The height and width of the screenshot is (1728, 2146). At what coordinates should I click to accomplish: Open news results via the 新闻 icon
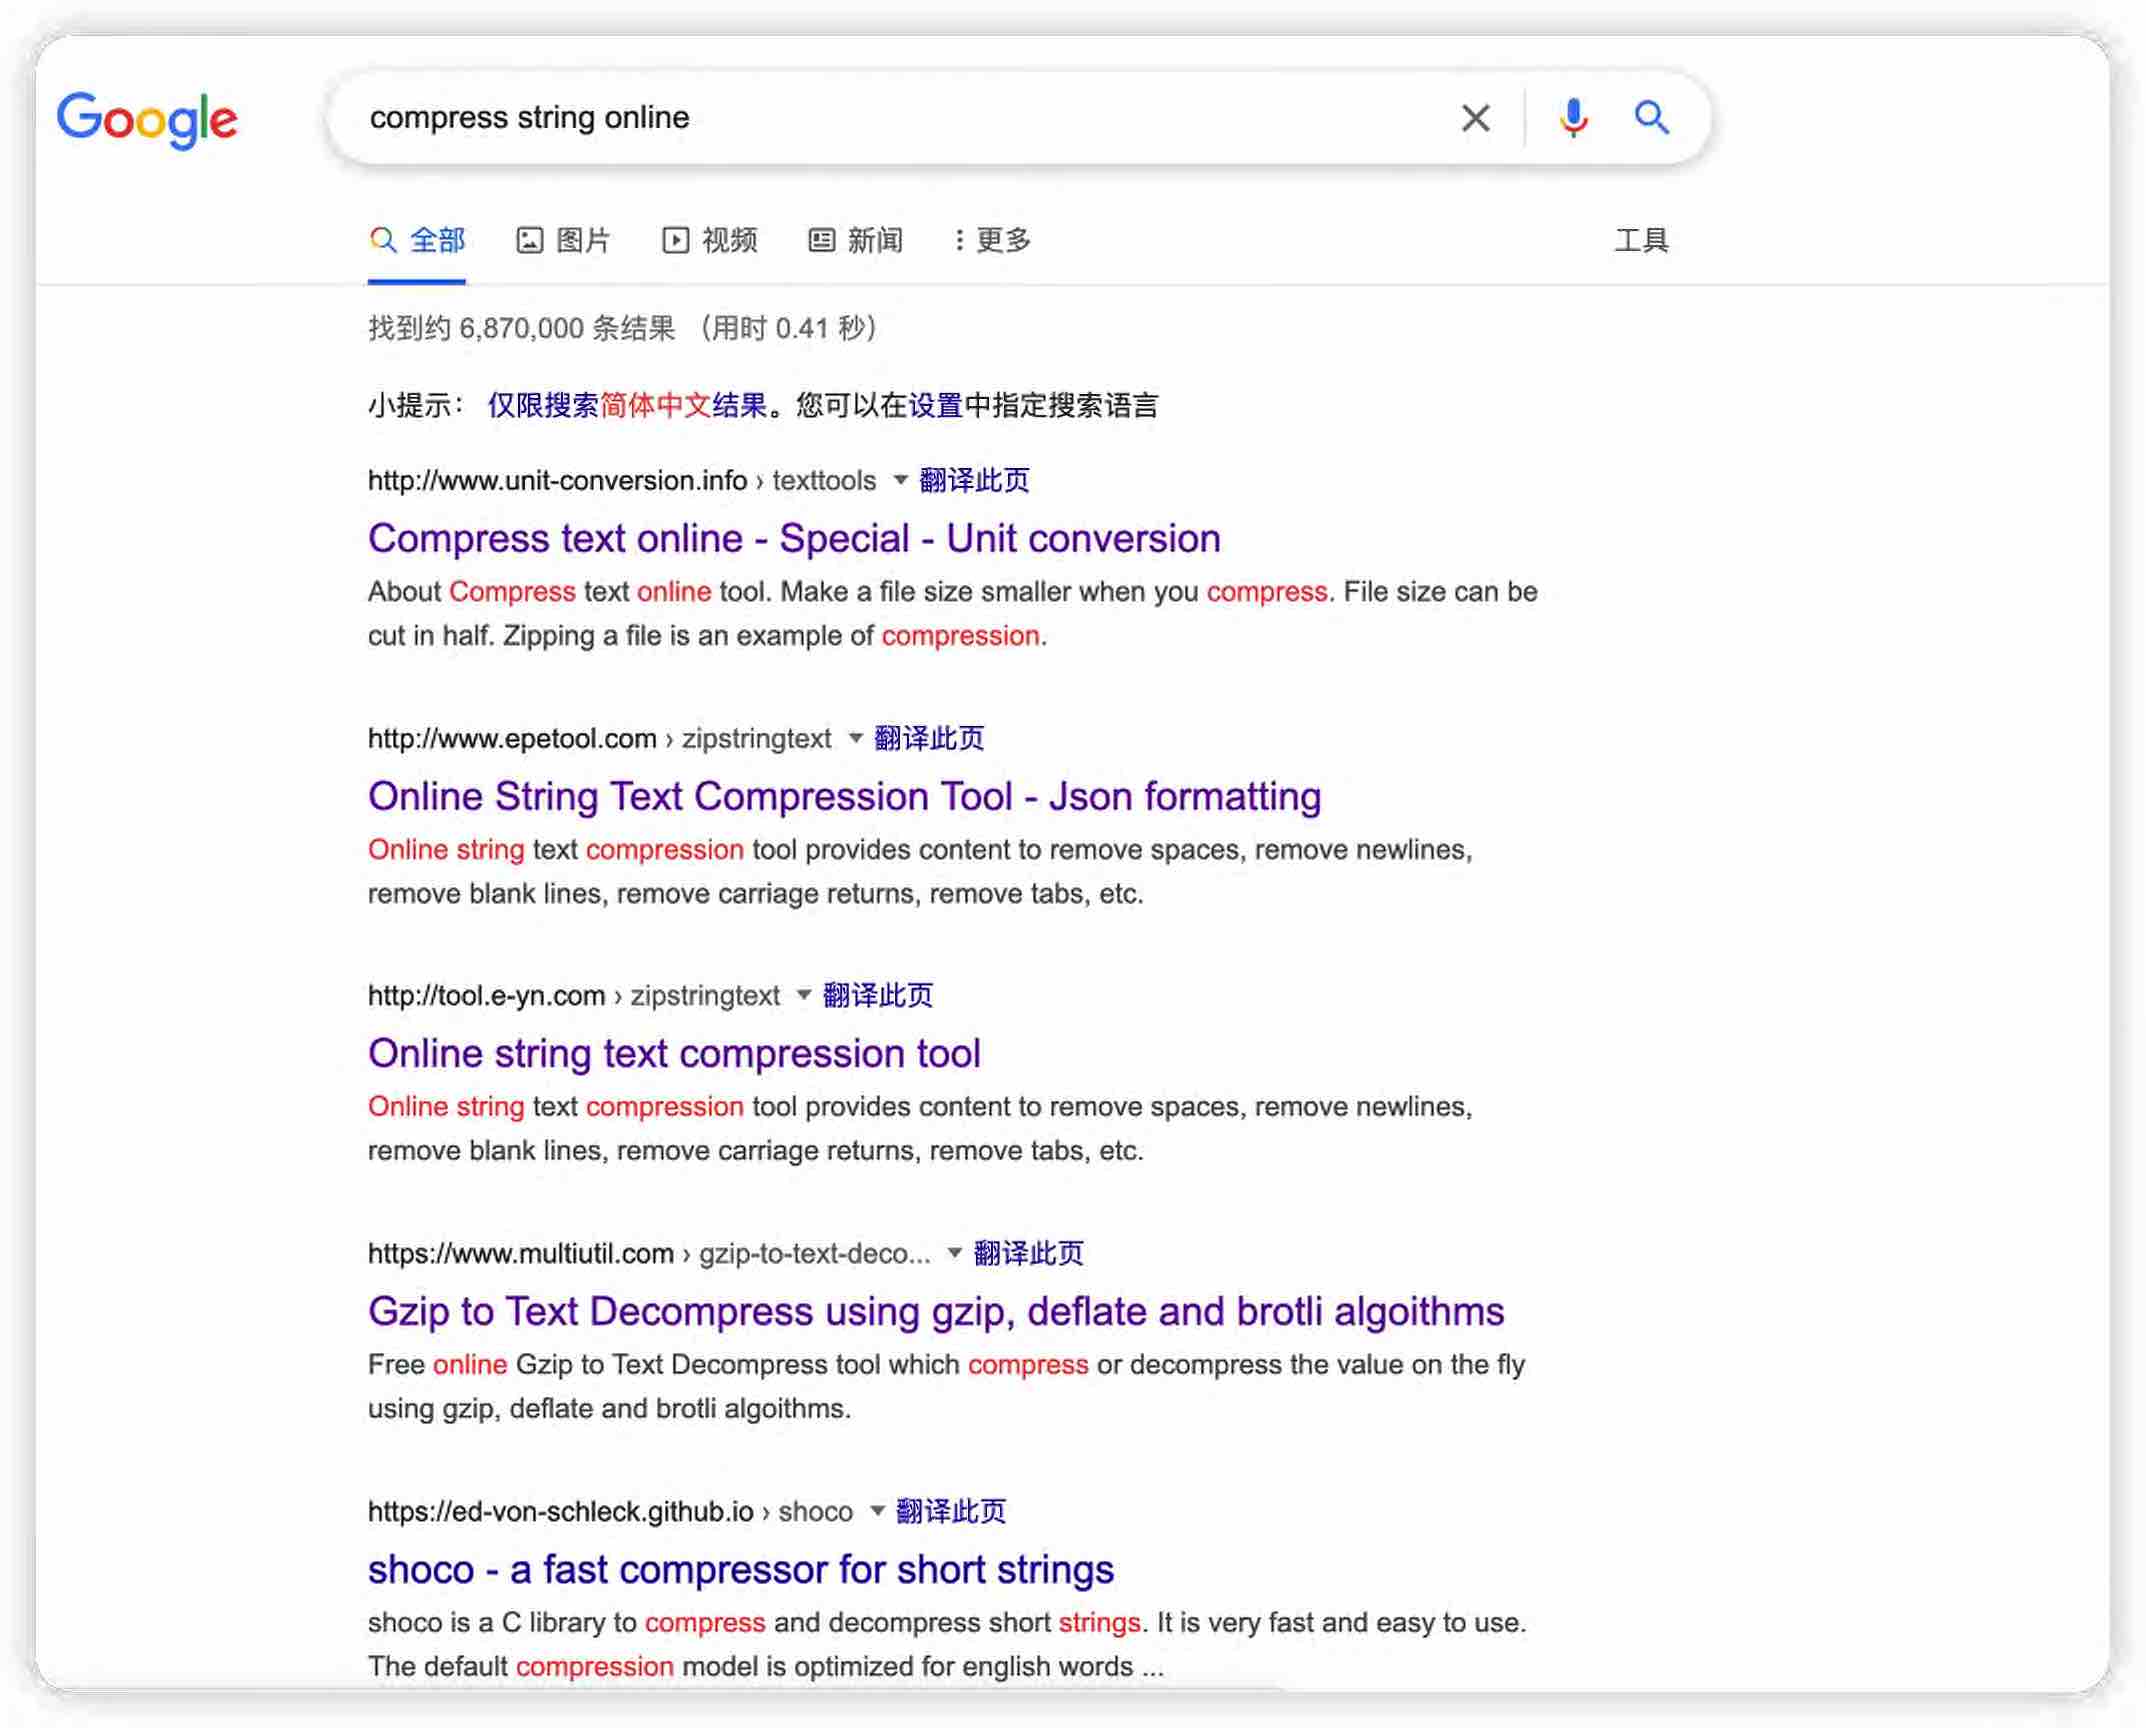tap(820, 240)
